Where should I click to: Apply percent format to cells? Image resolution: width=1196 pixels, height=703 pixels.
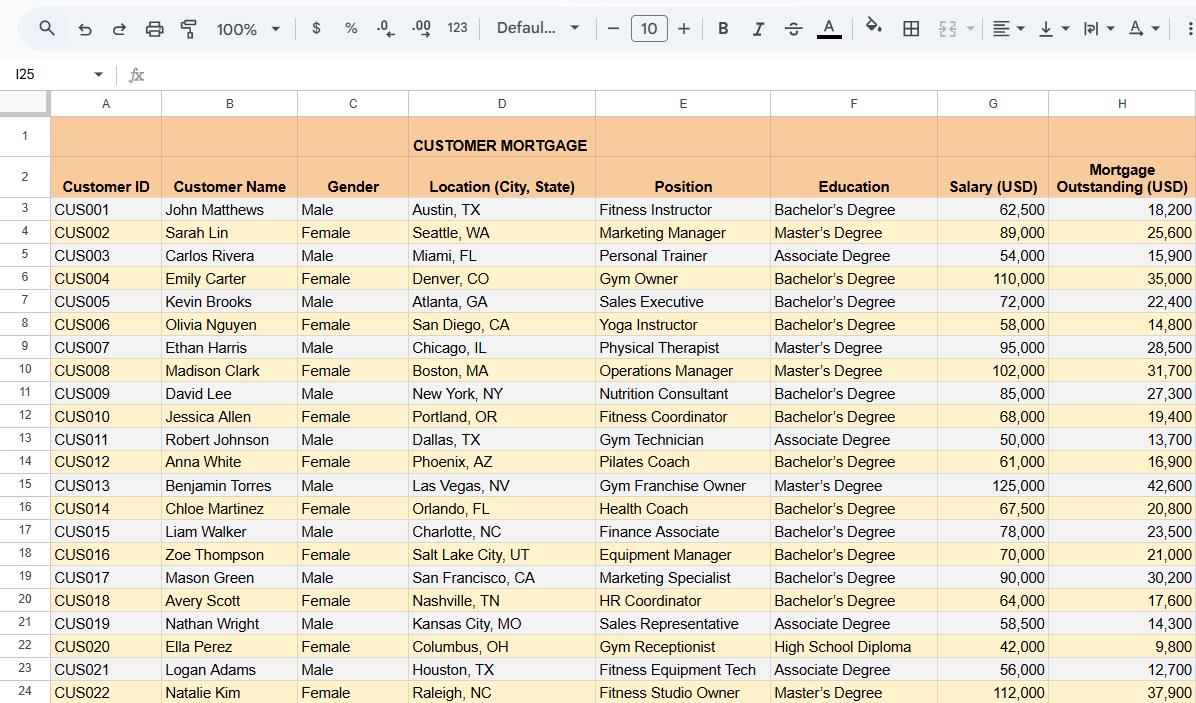(351, 28)
